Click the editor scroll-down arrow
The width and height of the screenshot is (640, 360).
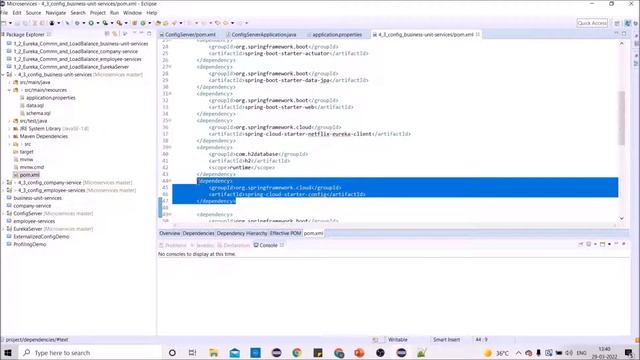point(621,218)
